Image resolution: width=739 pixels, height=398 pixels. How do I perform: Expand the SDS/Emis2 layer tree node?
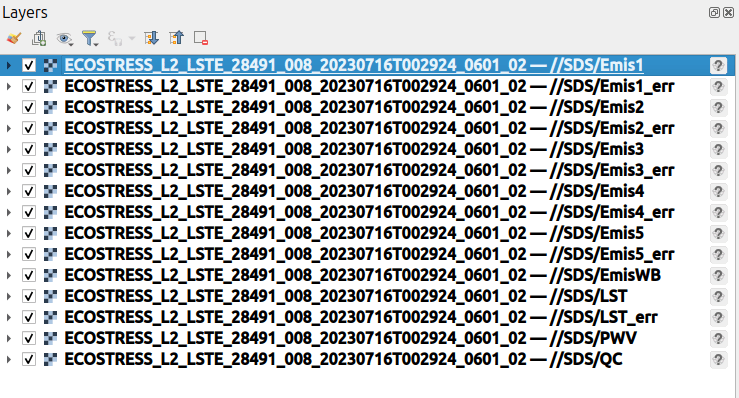pyautogui.click(x=8, y=108)
